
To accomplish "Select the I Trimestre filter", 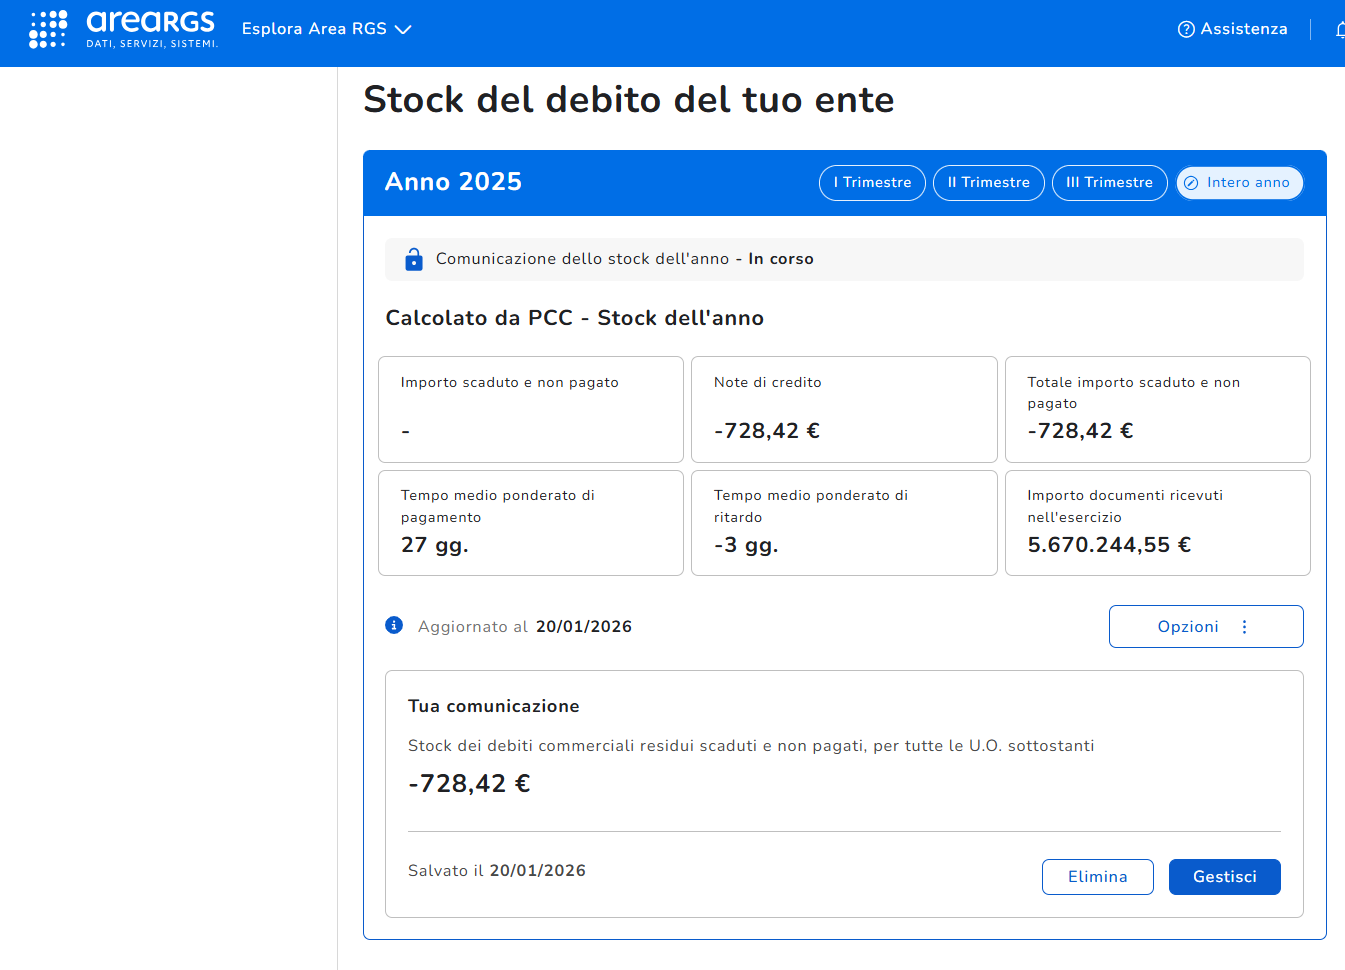I will [872, 183].
